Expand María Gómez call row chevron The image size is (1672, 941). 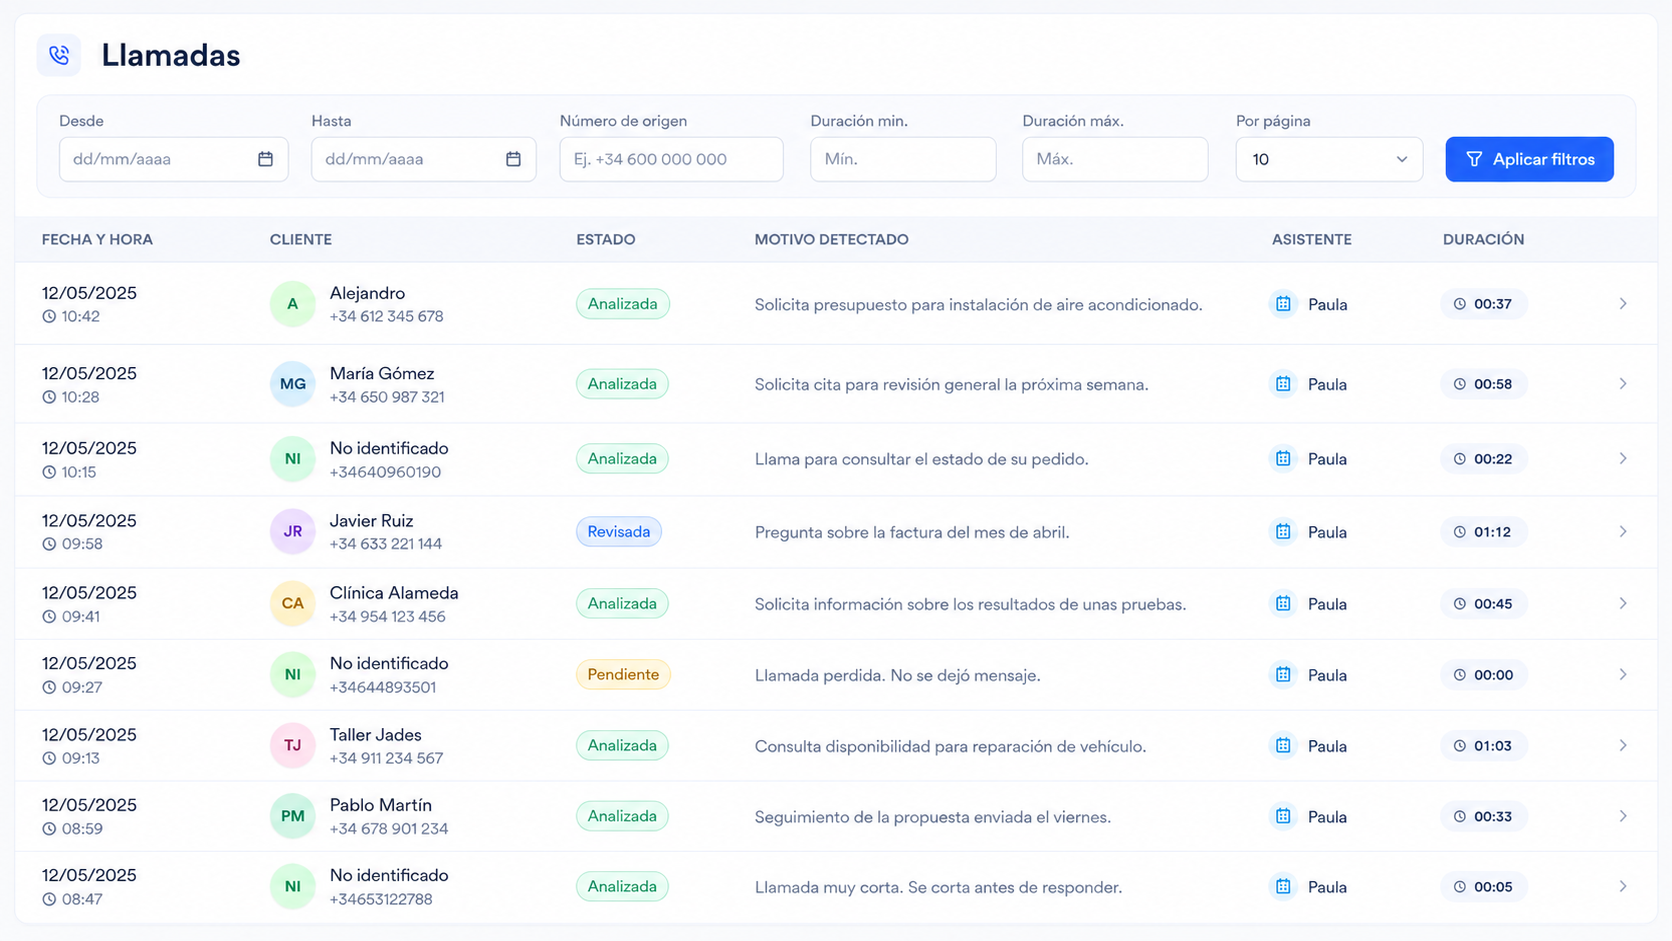(x=1623, y=384)
